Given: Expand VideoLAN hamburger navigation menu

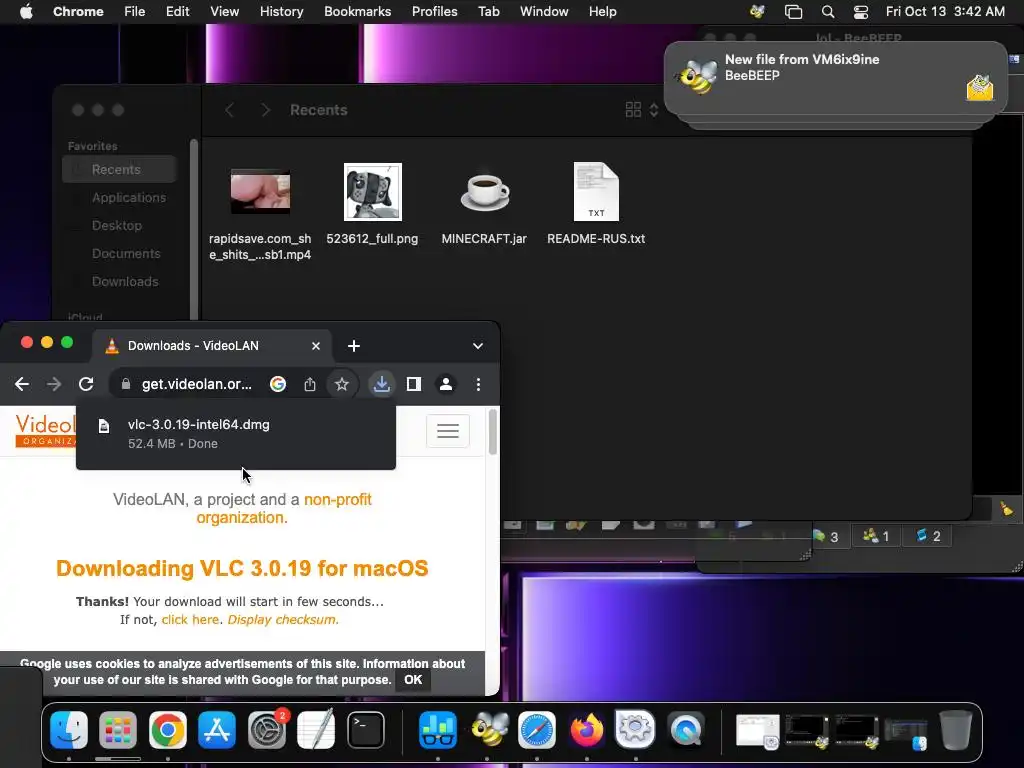Looking at the screenshot, I should 448,431.
